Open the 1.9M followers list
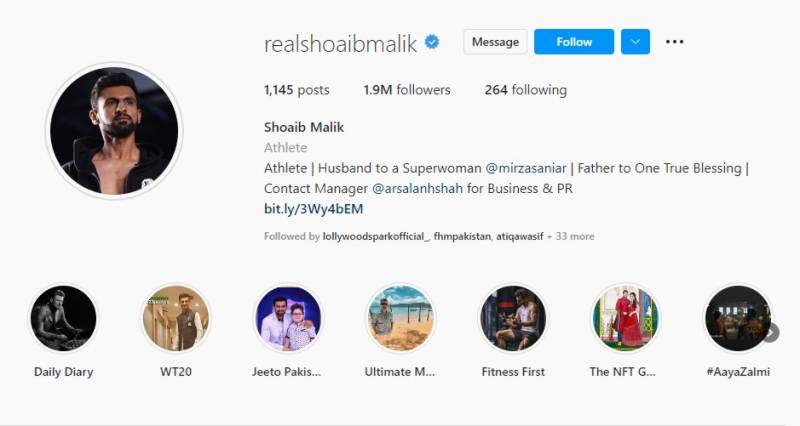Image resolution: width=800 pixels, height=426 pixels. tap(407, 90)
